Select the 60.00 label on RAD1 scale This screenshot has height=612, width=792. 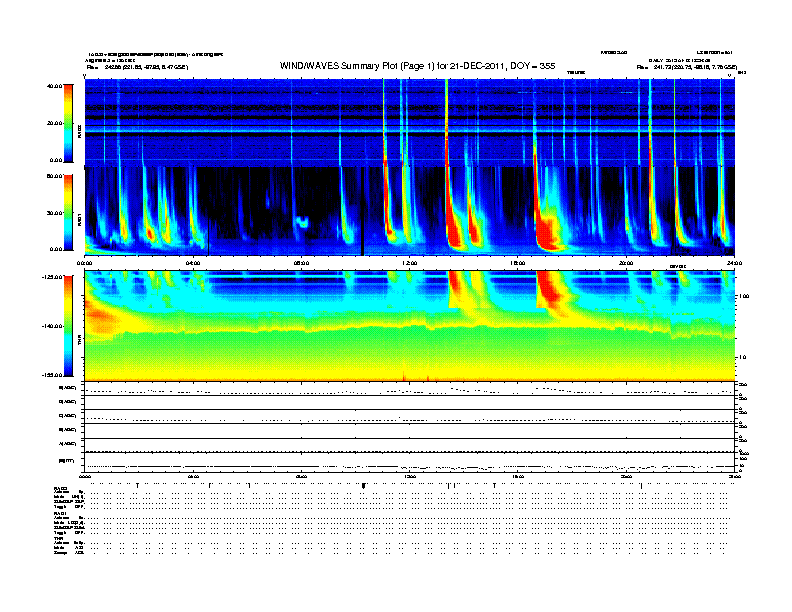coord(55,176)
